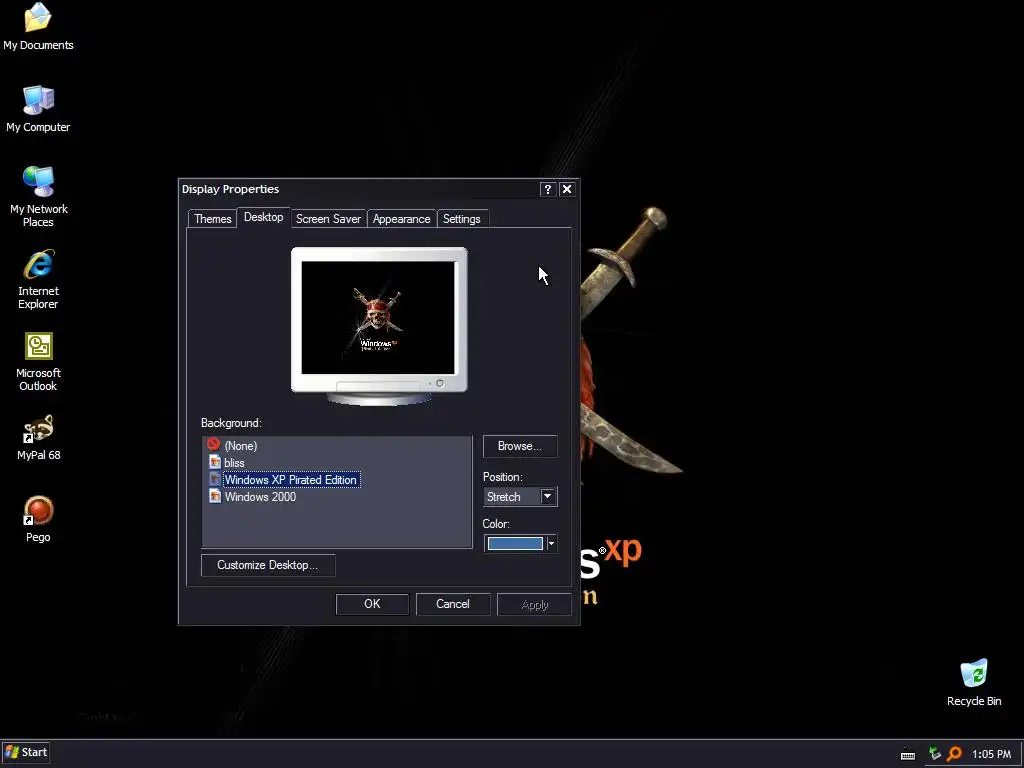The image size is (1024, 768).
Task: Switch to the Themes tab
Action: pyautogui.click(x=212, y=219)
